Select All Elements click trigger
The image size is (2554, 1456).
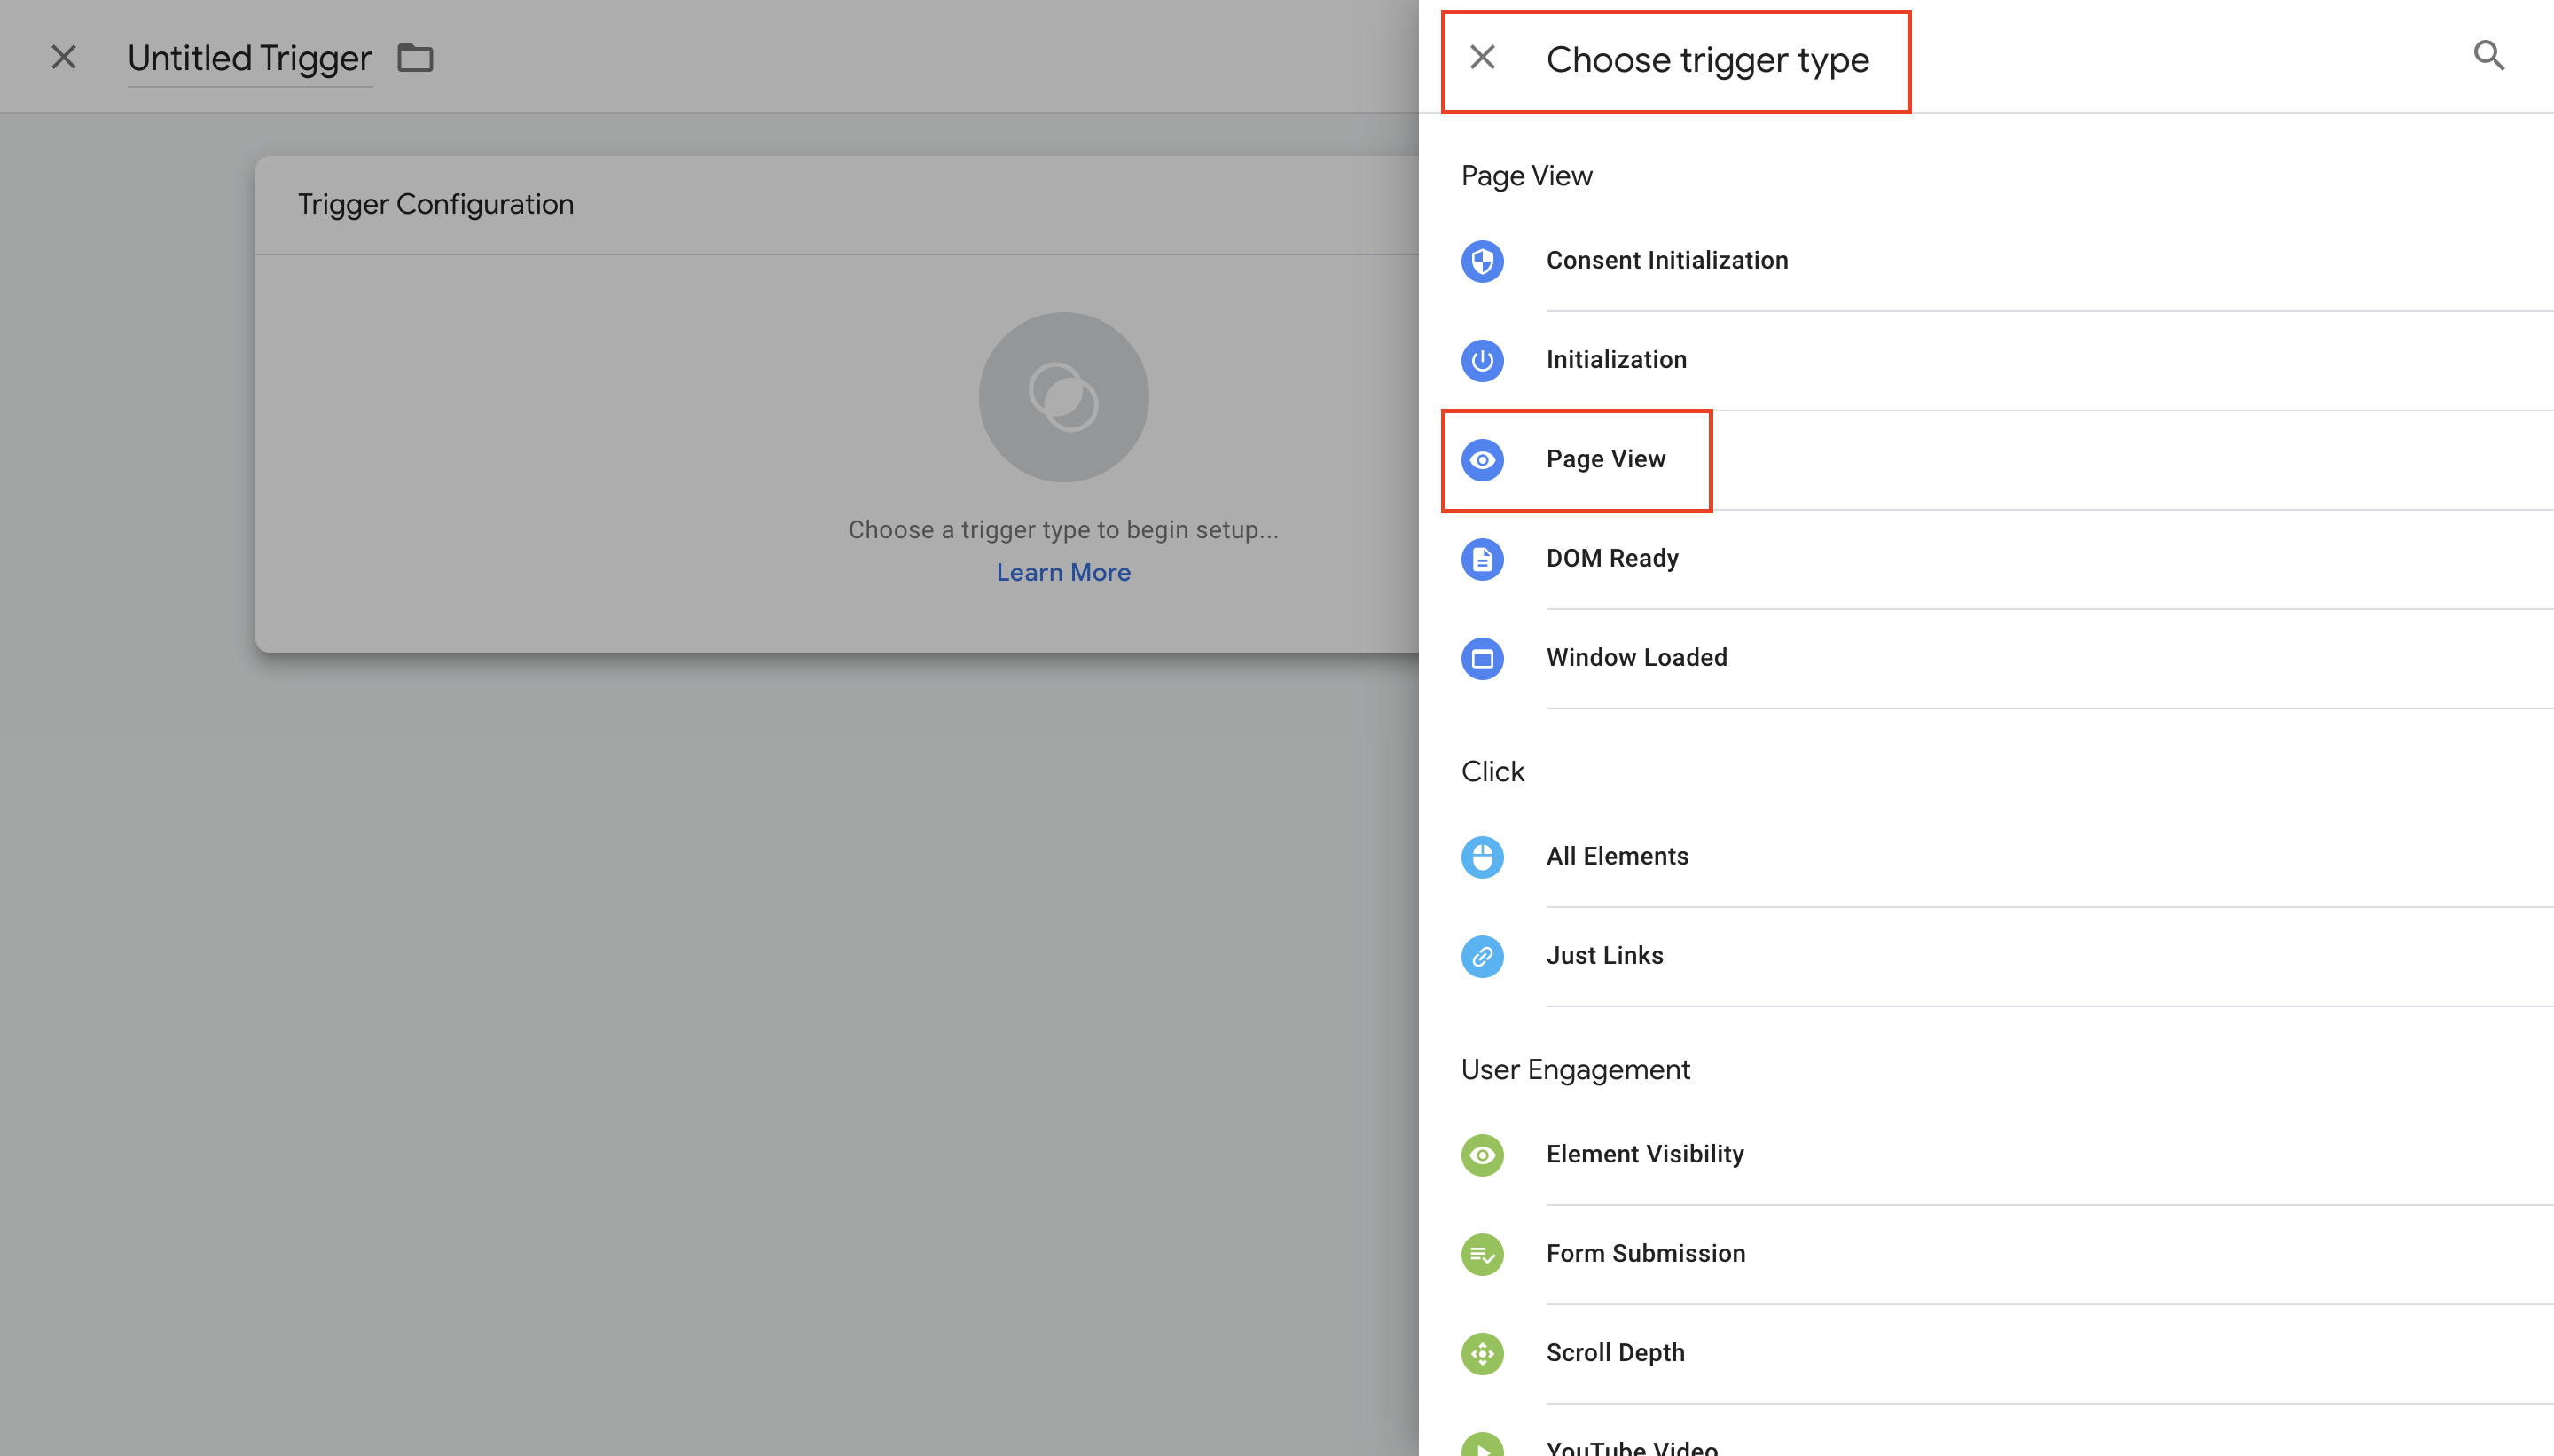click(1986, 857)
